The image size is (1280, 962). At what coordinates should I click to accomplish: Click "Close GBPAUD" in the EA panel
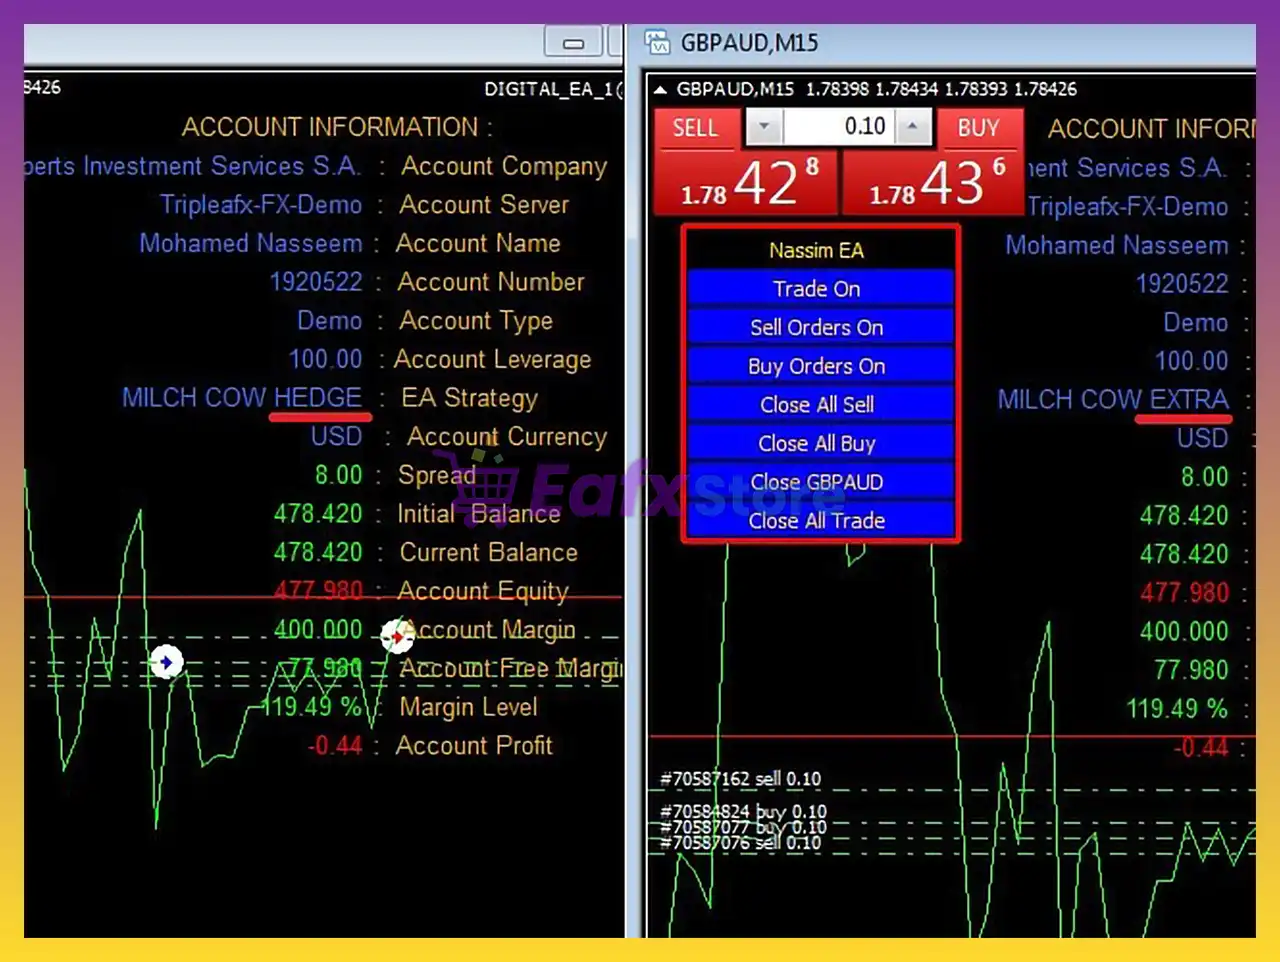pos(817,482)
